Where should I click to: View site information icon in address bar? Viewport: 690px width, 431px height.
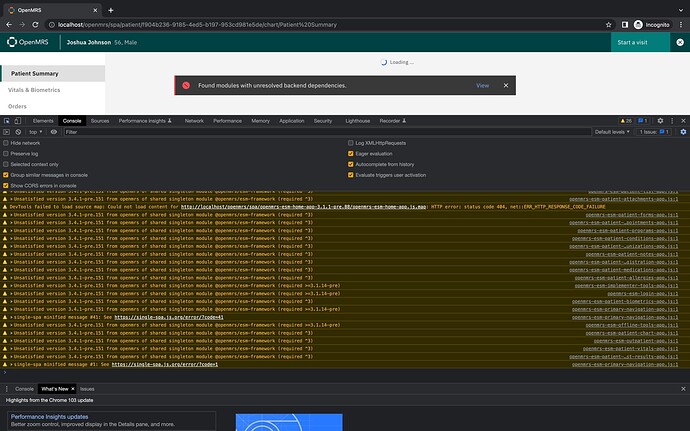click(x=51, y=25)
